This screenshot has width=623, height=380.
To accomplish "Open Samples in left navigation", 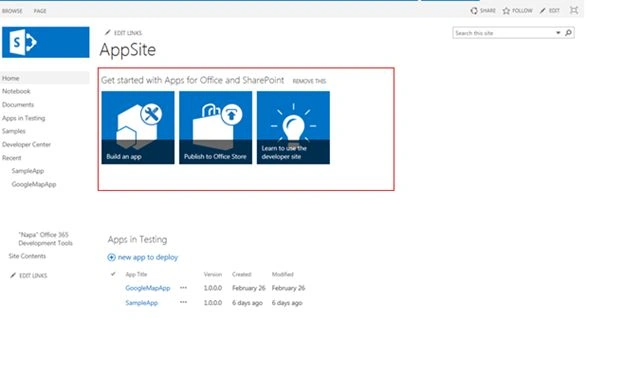I will tap(14, 131).
